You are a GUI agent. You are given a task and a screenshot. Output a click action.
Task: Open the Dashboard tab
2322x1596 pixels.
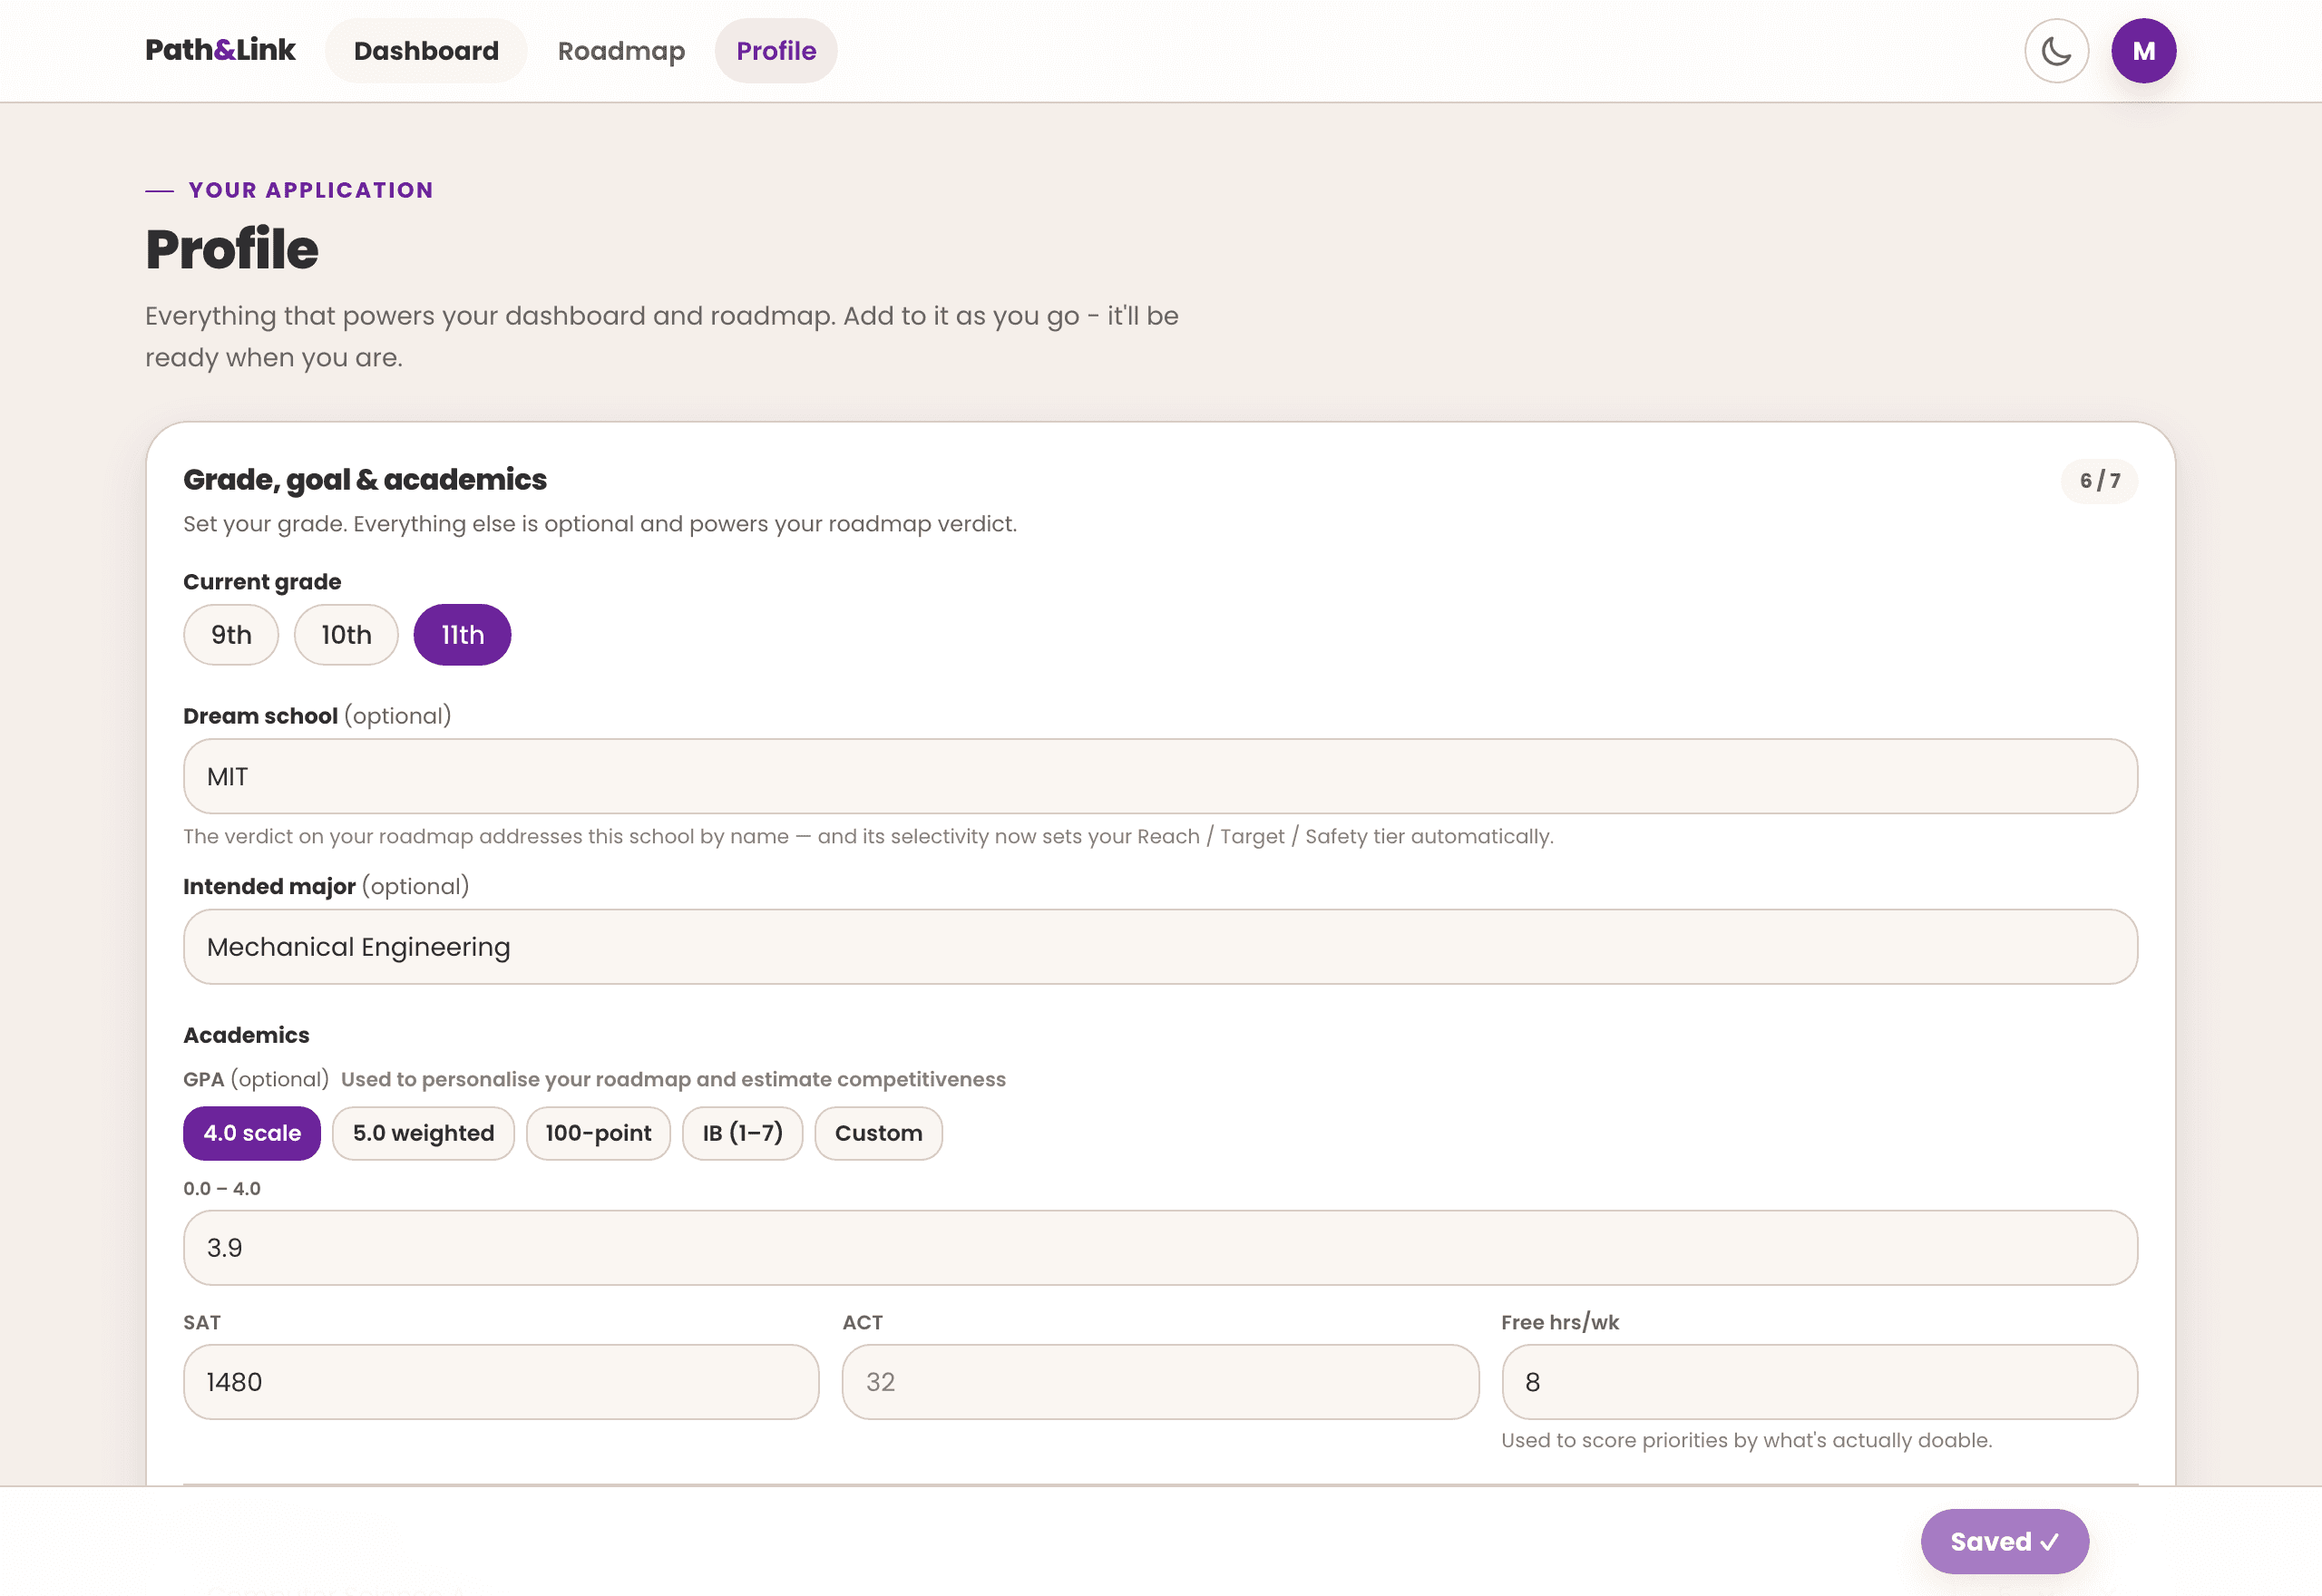point(426,51)
